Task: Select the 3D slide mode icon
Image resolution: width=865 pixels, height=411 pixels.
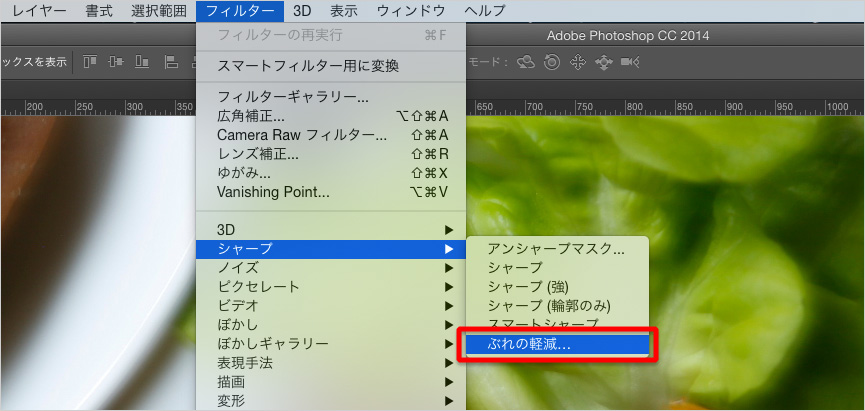Action: [x=604, y=62]
